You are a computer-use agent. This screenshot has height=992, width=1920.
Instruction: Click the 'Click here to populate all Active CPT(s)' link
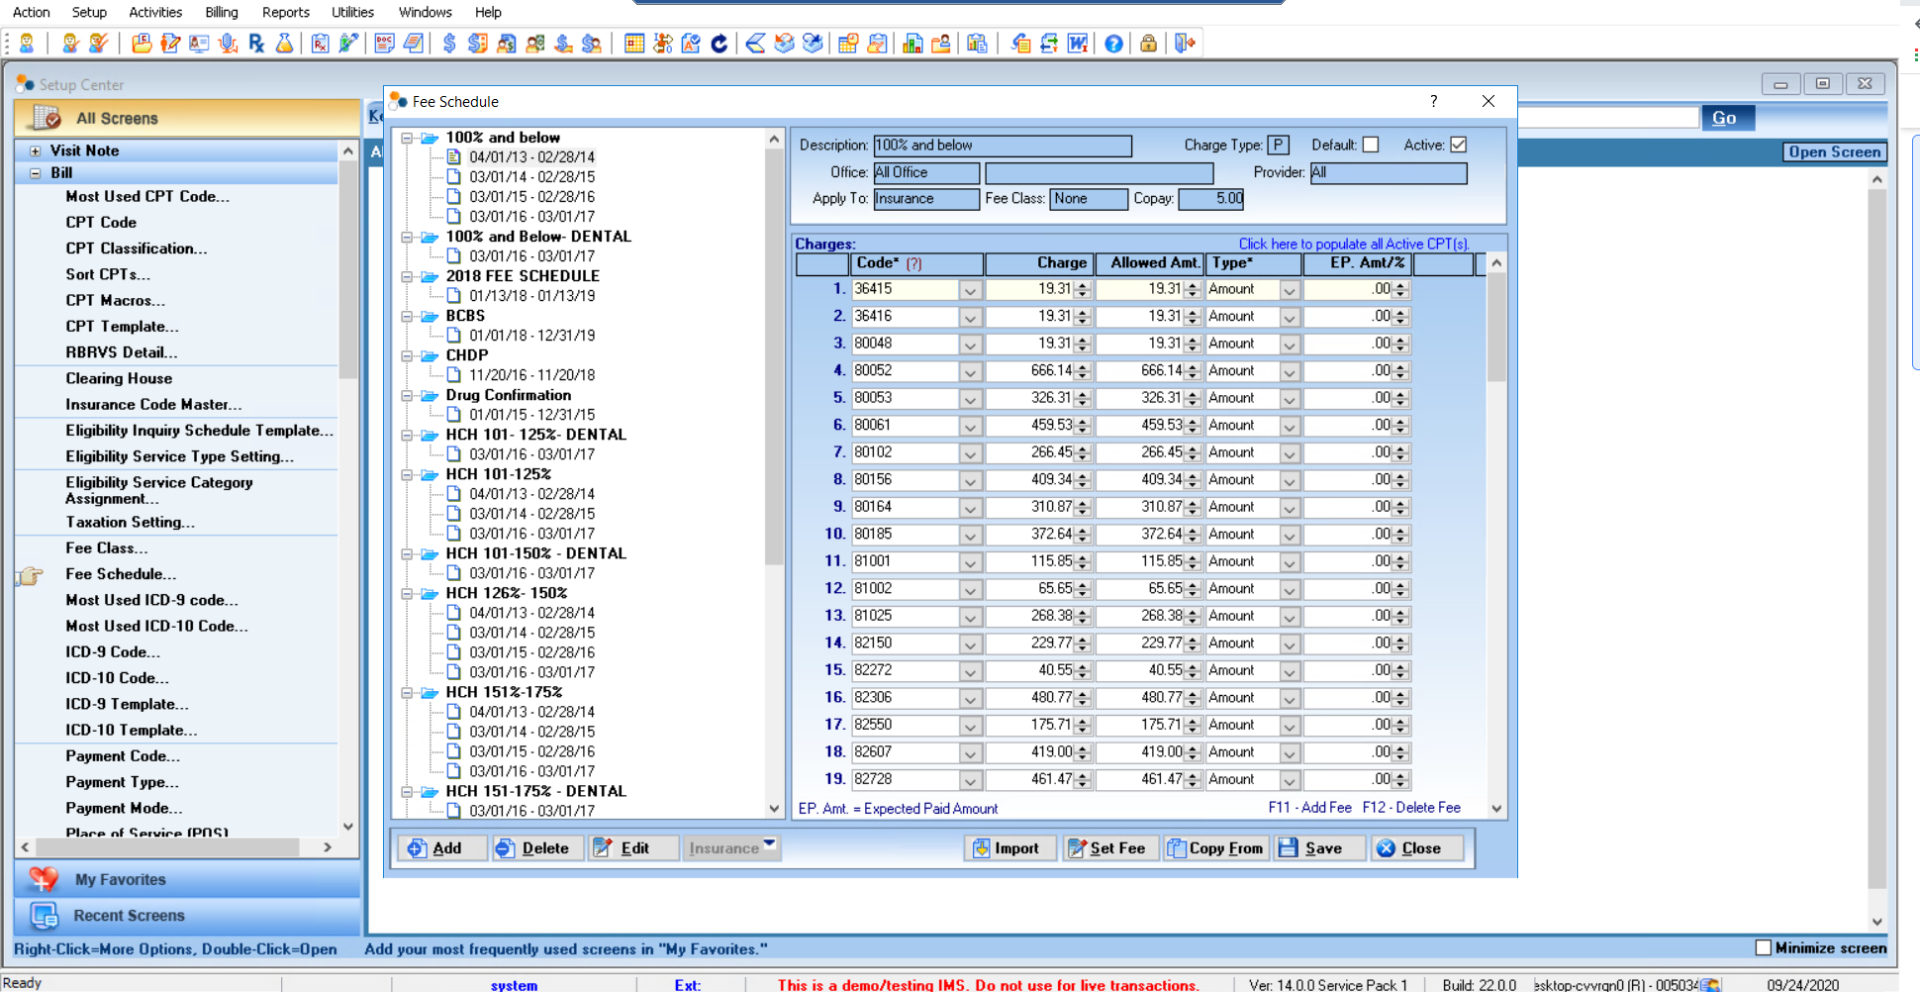[1355, 243]
